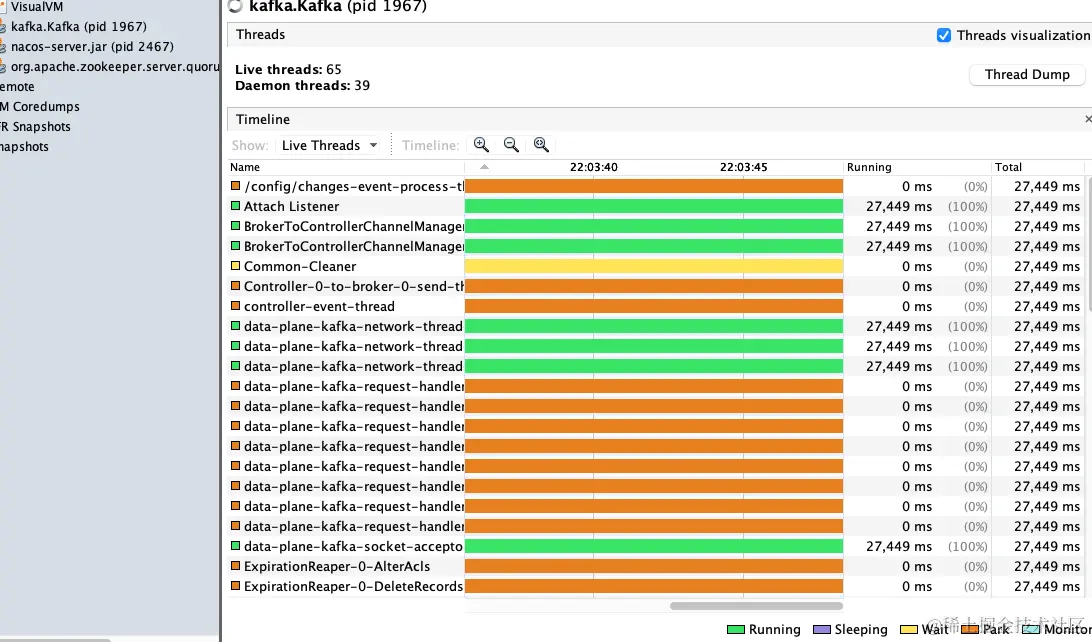Select the Remote node in sidebar
Viewport: 1092px width, 642px height.
(x=17, y=87)
